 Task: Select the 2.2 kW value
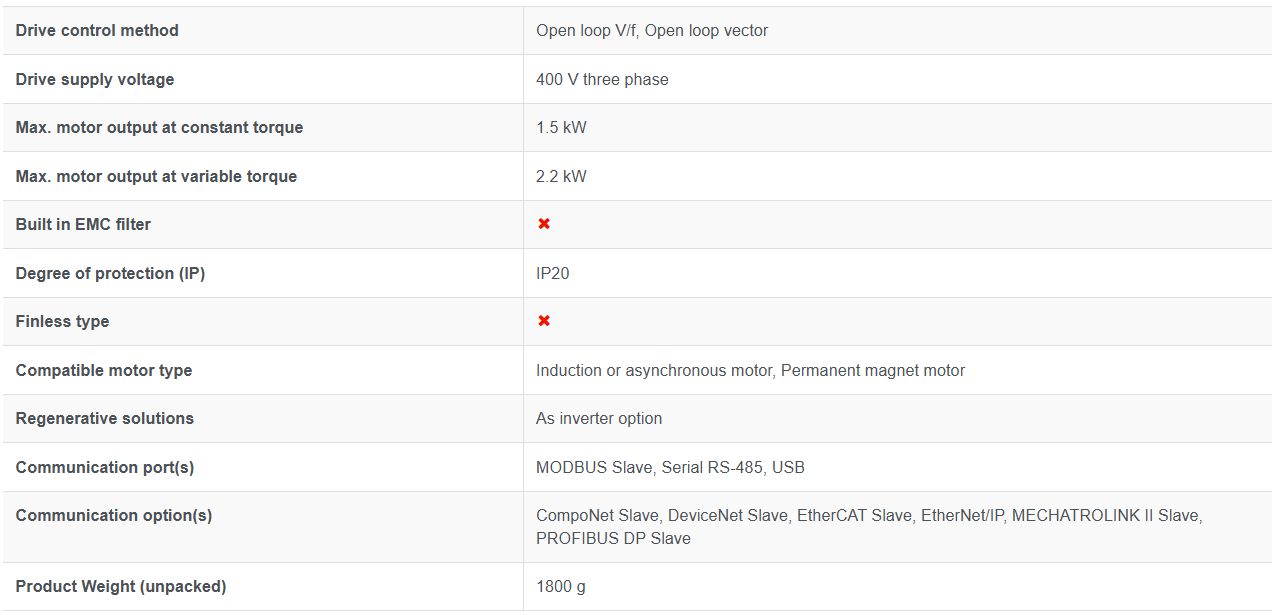[561, 176]
